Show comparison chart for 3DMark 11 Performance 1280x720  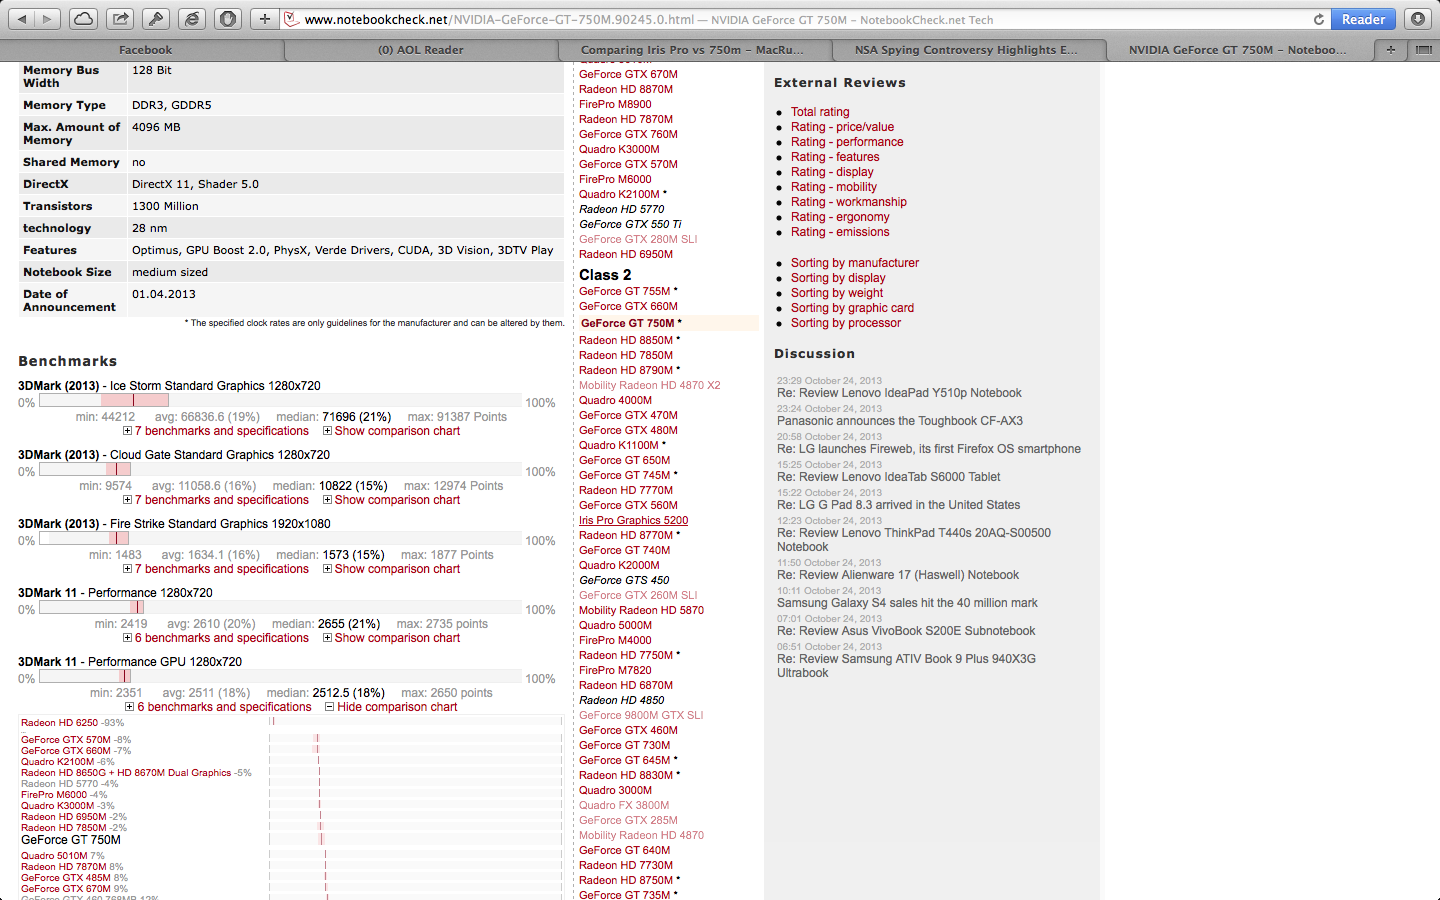pos(391,638)
